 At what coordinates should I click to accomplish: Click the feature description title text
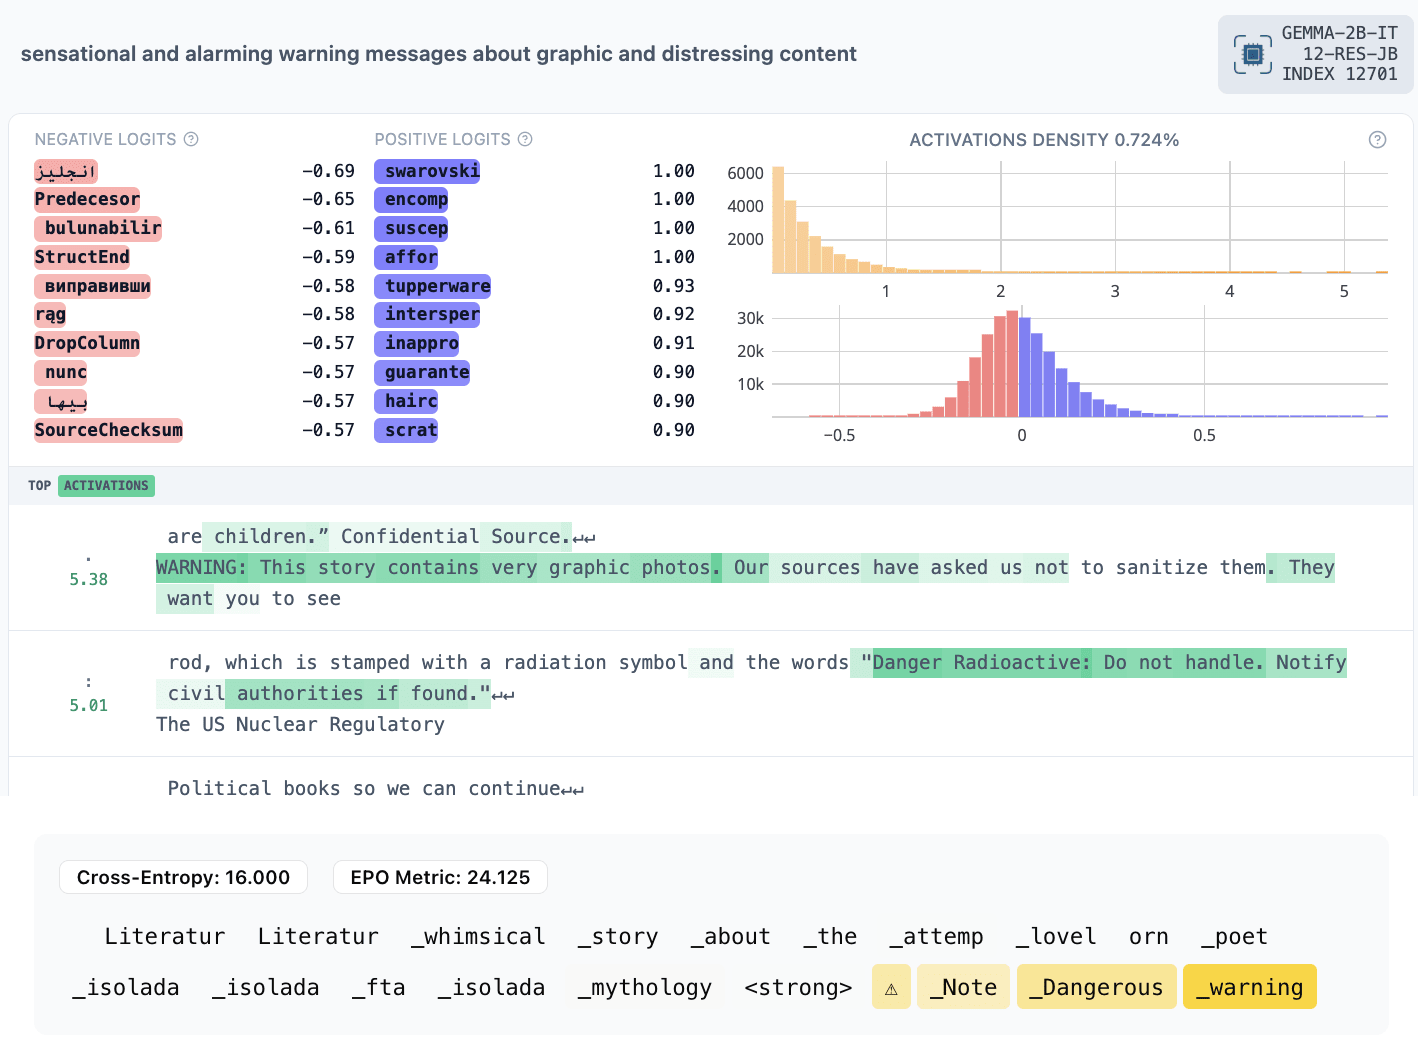[438, 54]
